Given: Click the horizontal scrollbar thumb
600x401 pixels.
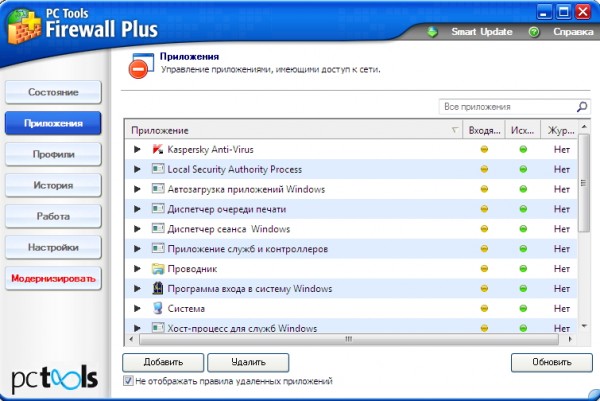Looking at the screenshot, I should pos(349,339).
